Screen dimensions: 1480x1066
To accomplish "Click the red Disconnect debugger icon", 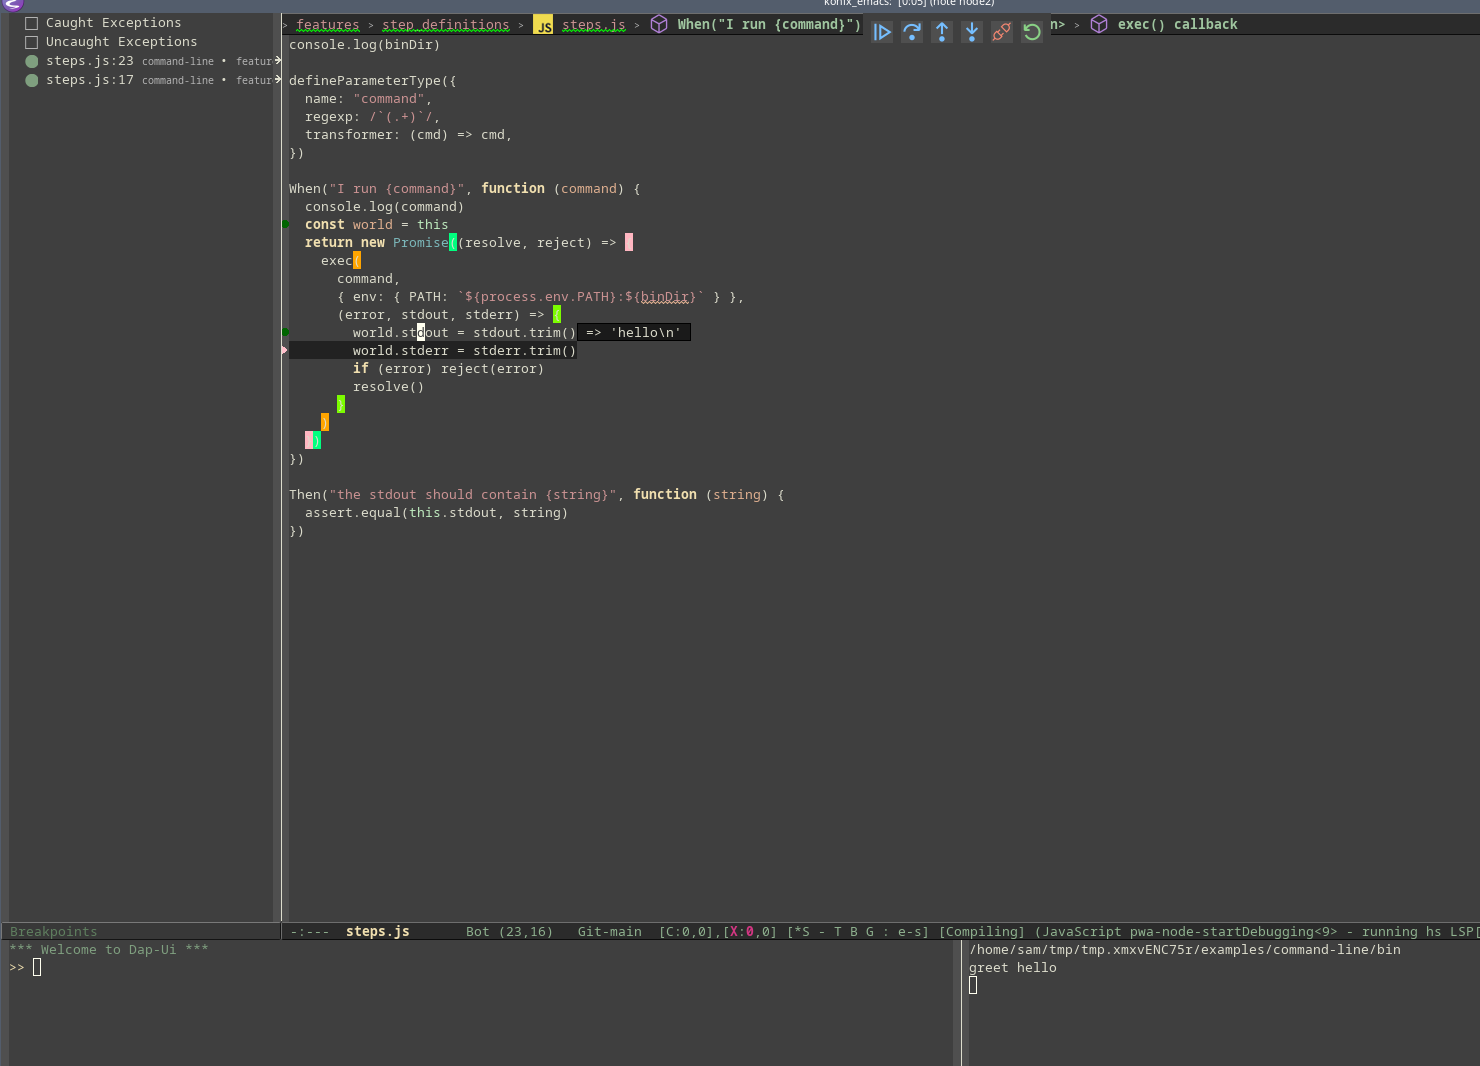I will [x=1001, y=32].
